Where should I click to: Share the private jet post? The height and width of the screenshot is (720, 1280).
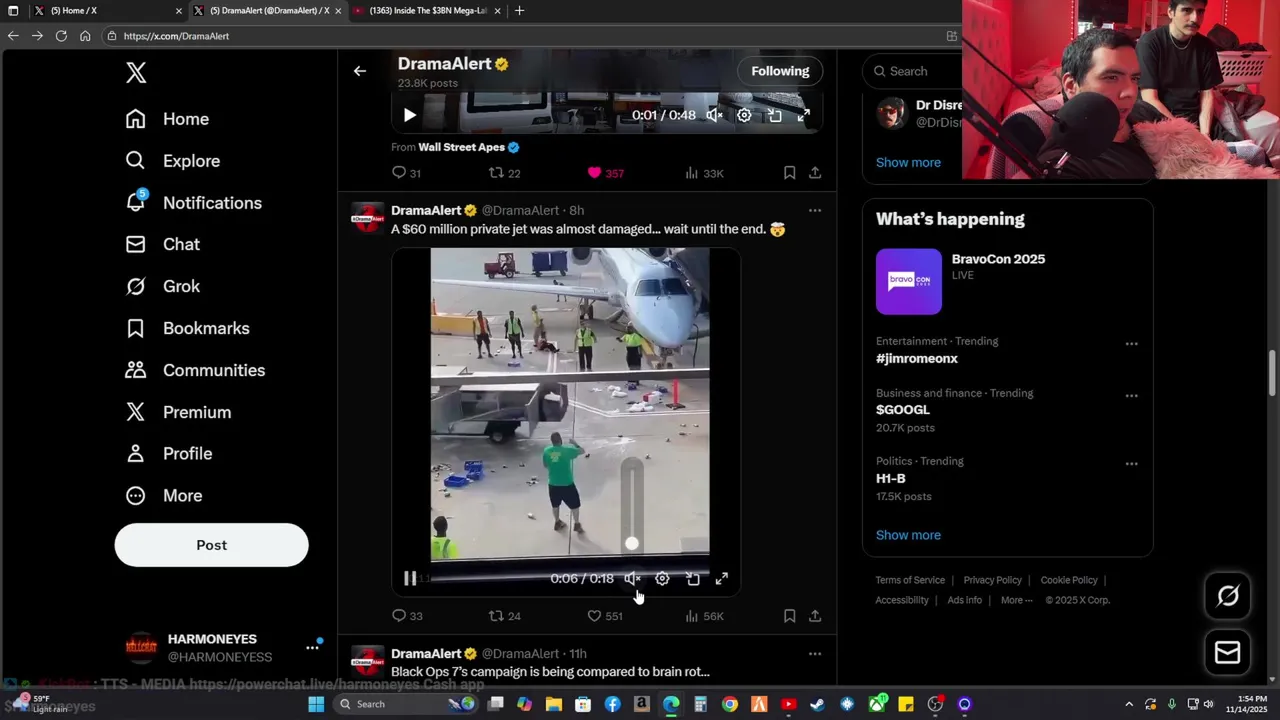coord(815,616)
